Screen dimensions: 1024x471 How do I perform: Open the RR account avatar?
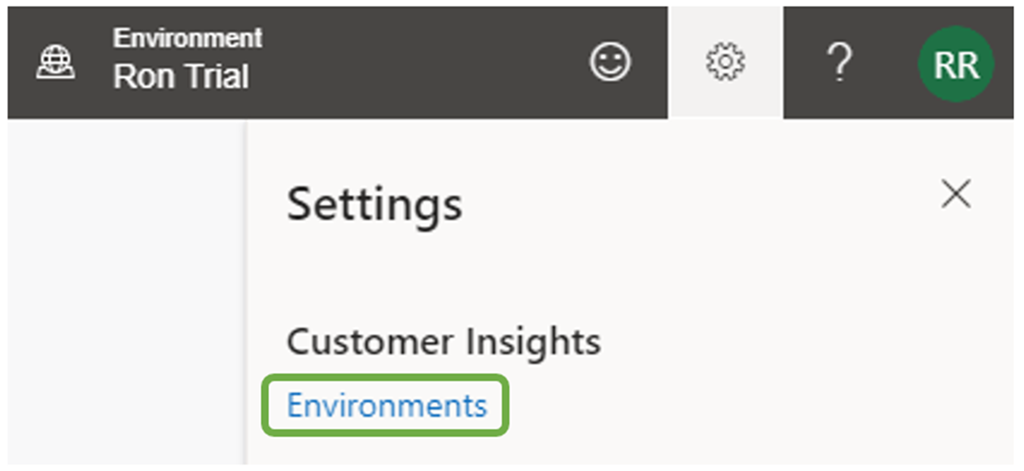point(955,64)
